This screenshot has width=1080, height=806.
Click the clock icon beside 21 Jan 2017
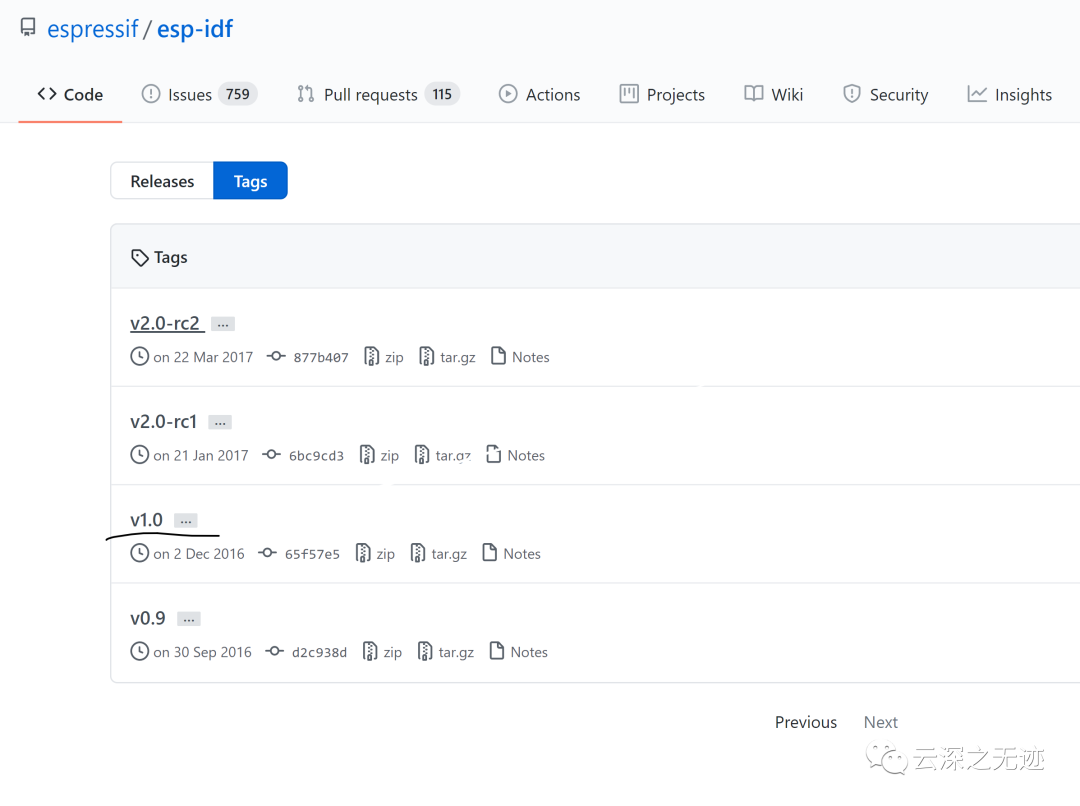click(140, 455)
